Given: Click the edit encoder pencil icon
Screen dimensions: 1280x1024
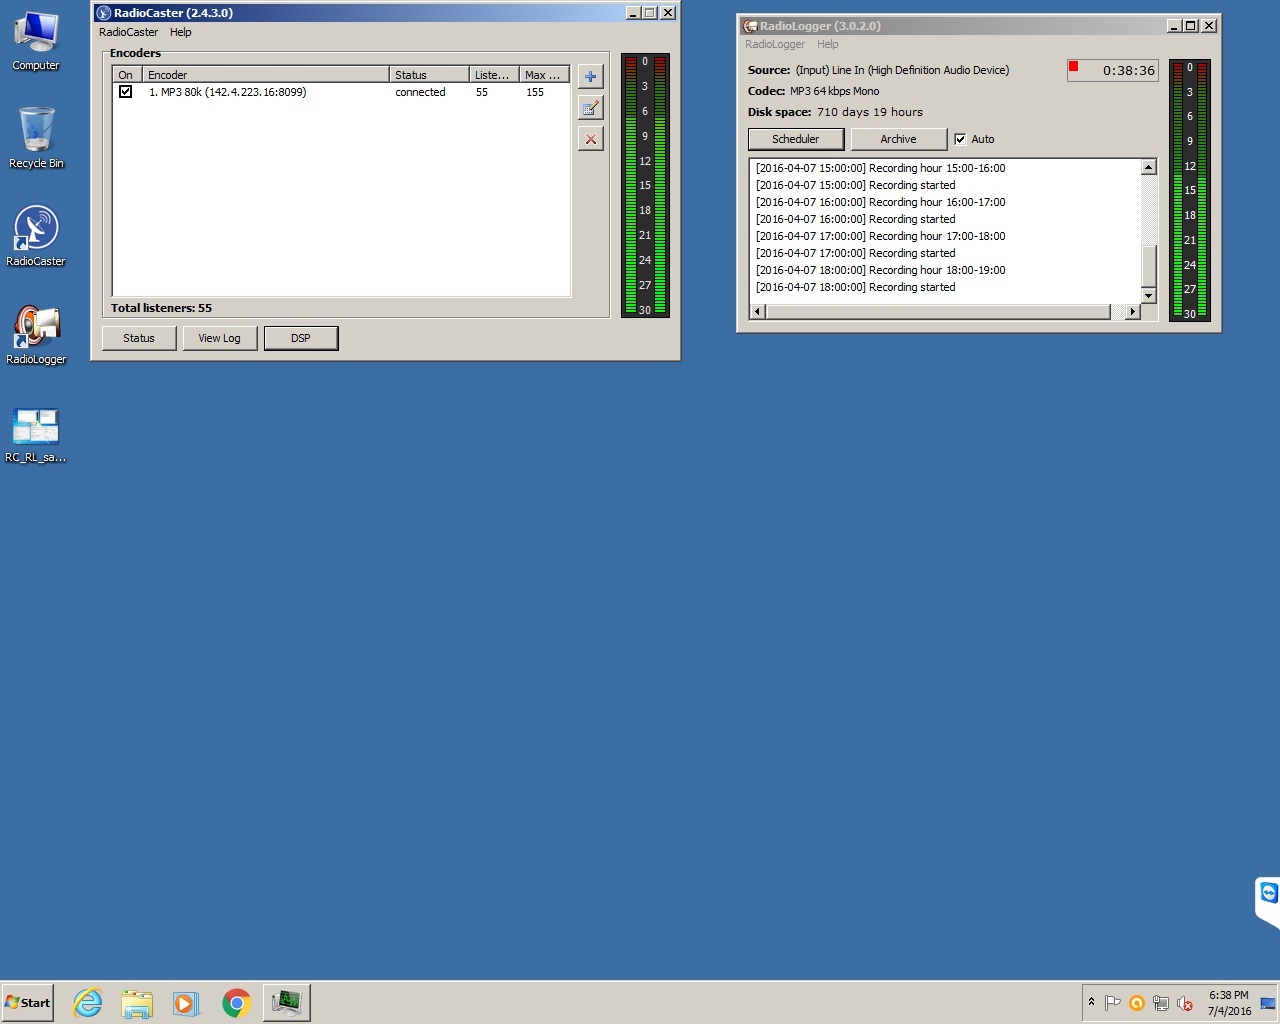Looking at the screenshot, I should (591, 108).
